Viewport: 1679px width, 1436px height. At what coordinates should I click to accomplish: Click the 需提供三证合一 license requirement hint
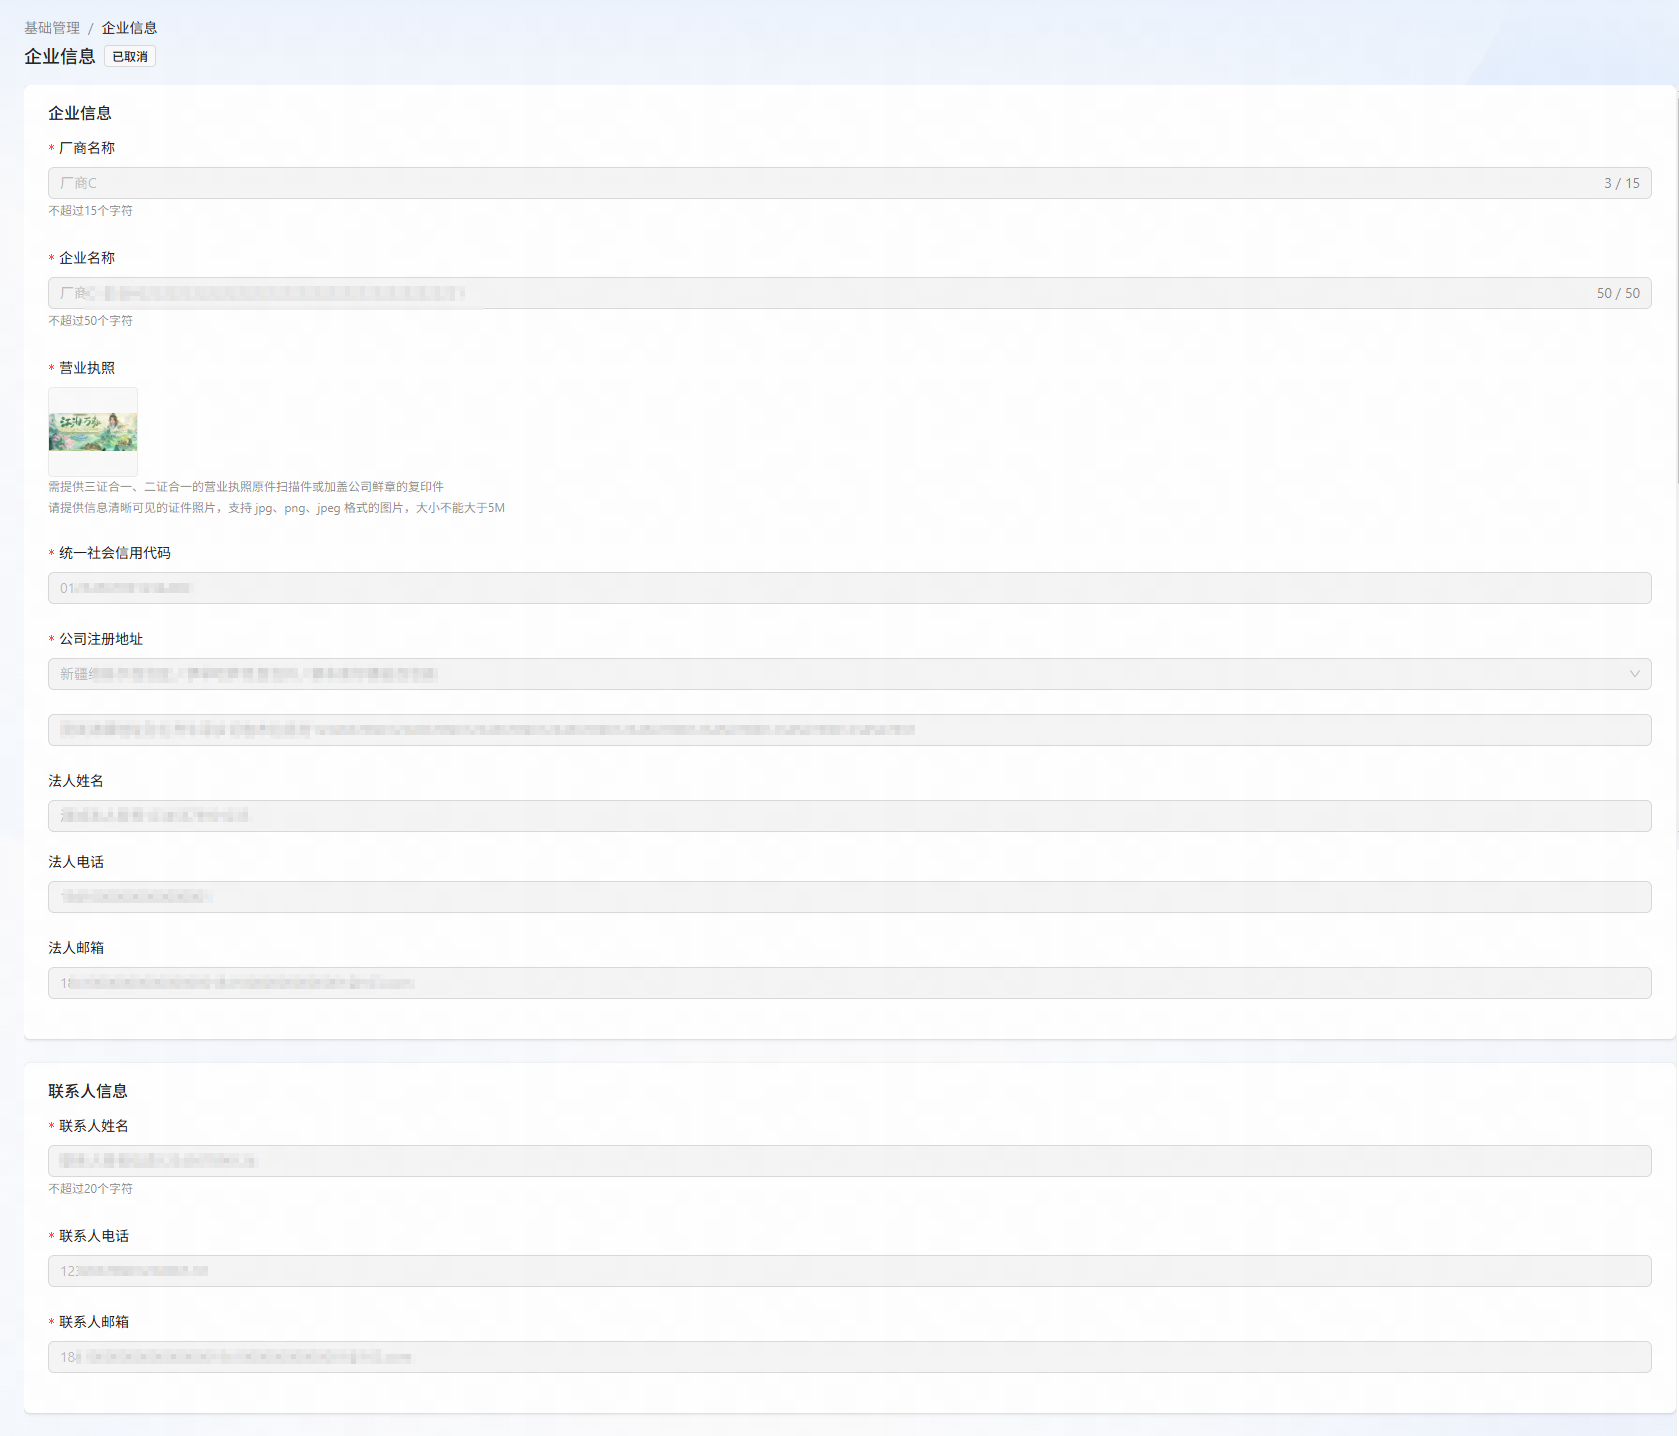click(246, 487)
